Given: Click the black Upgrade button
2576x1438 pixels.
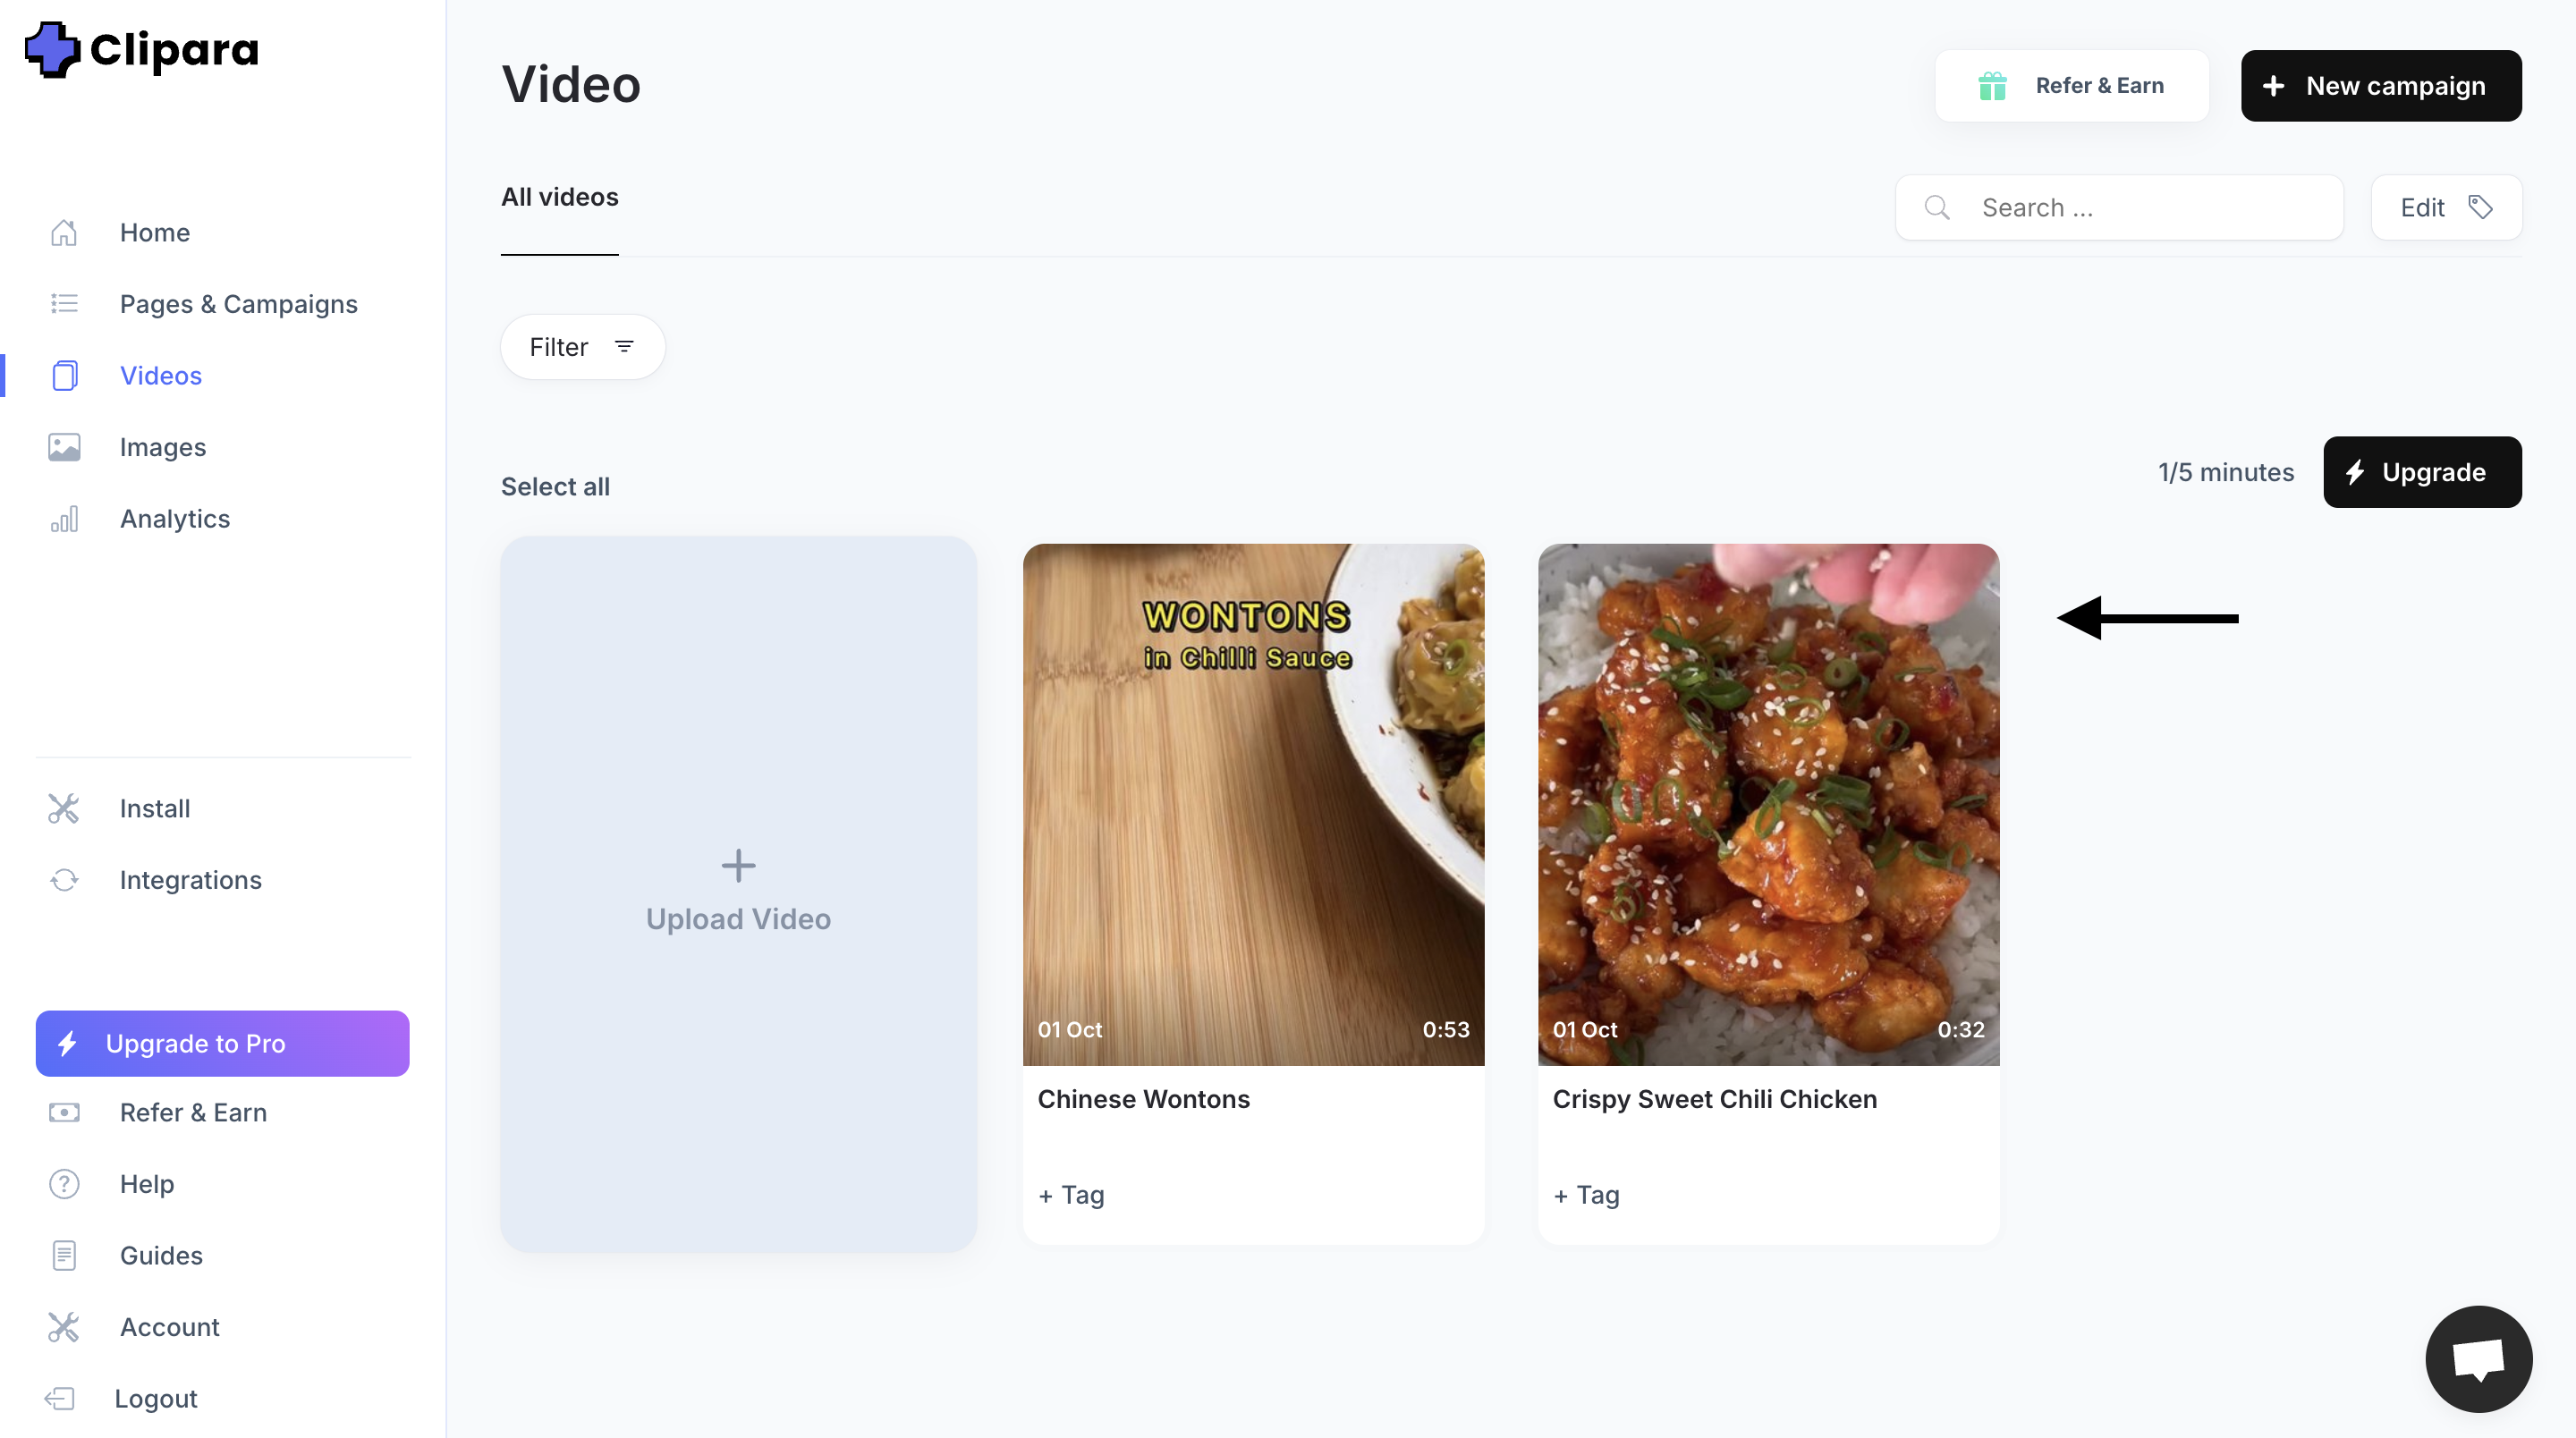Looking at the screenshot, I should [x=2422, y=472].
